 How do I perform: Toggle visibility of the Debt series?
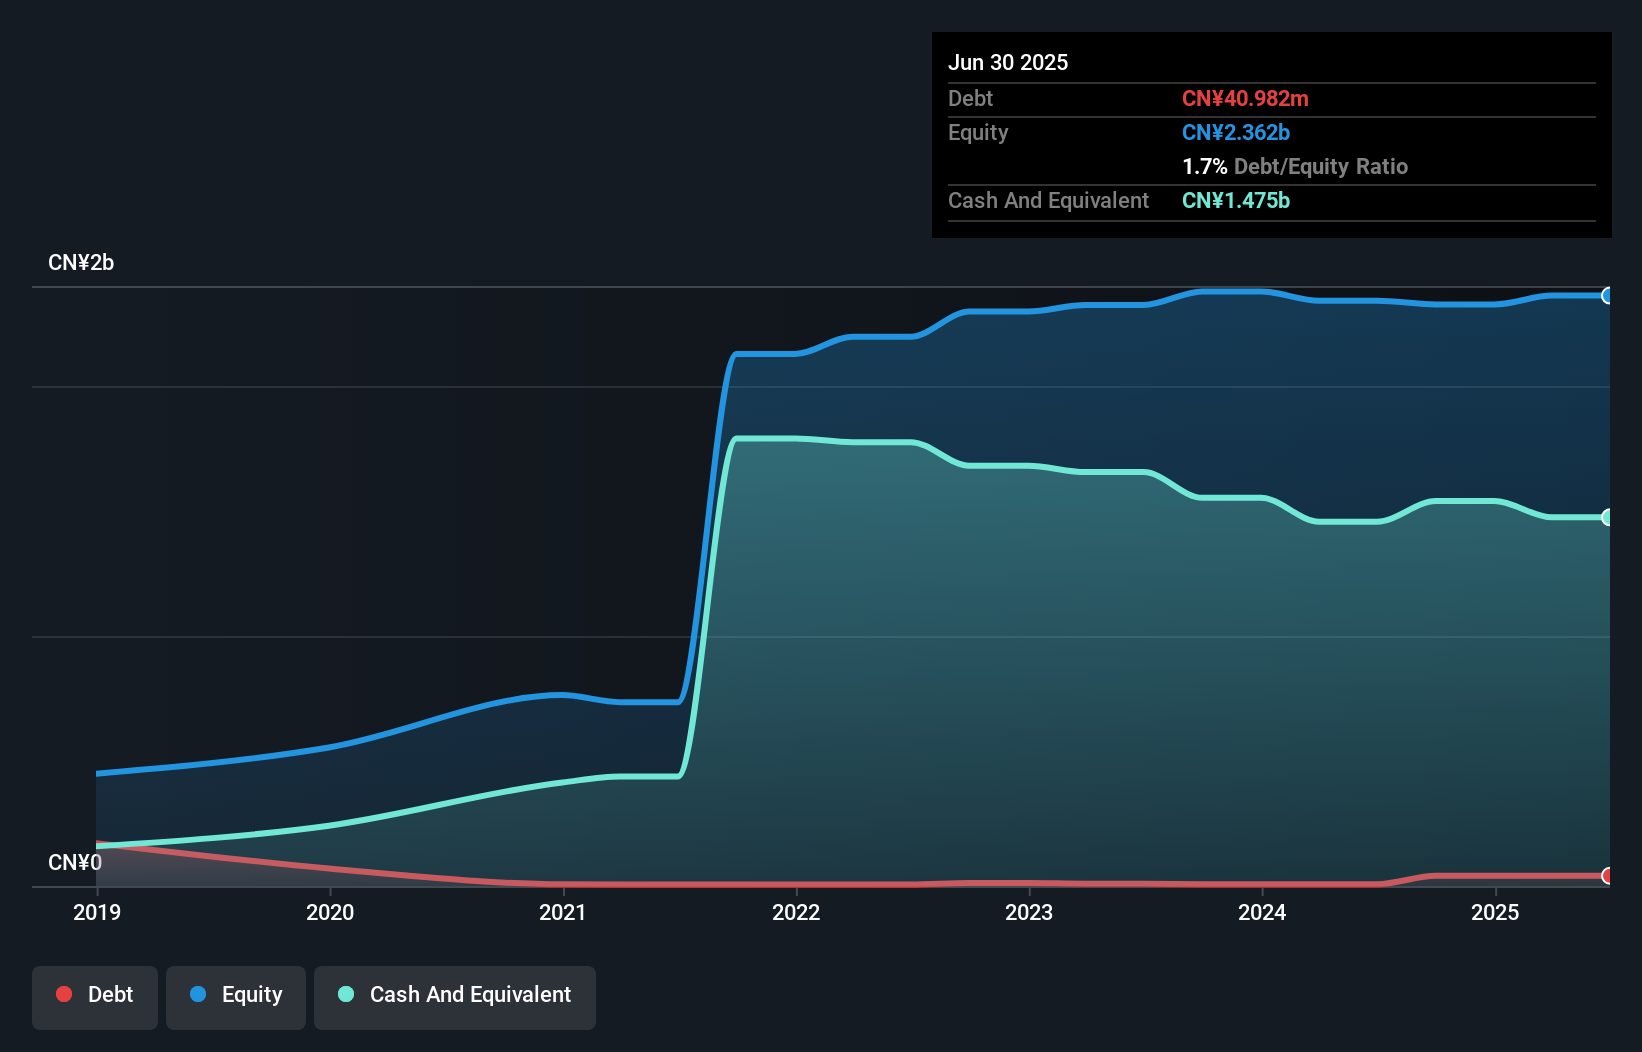95,995
